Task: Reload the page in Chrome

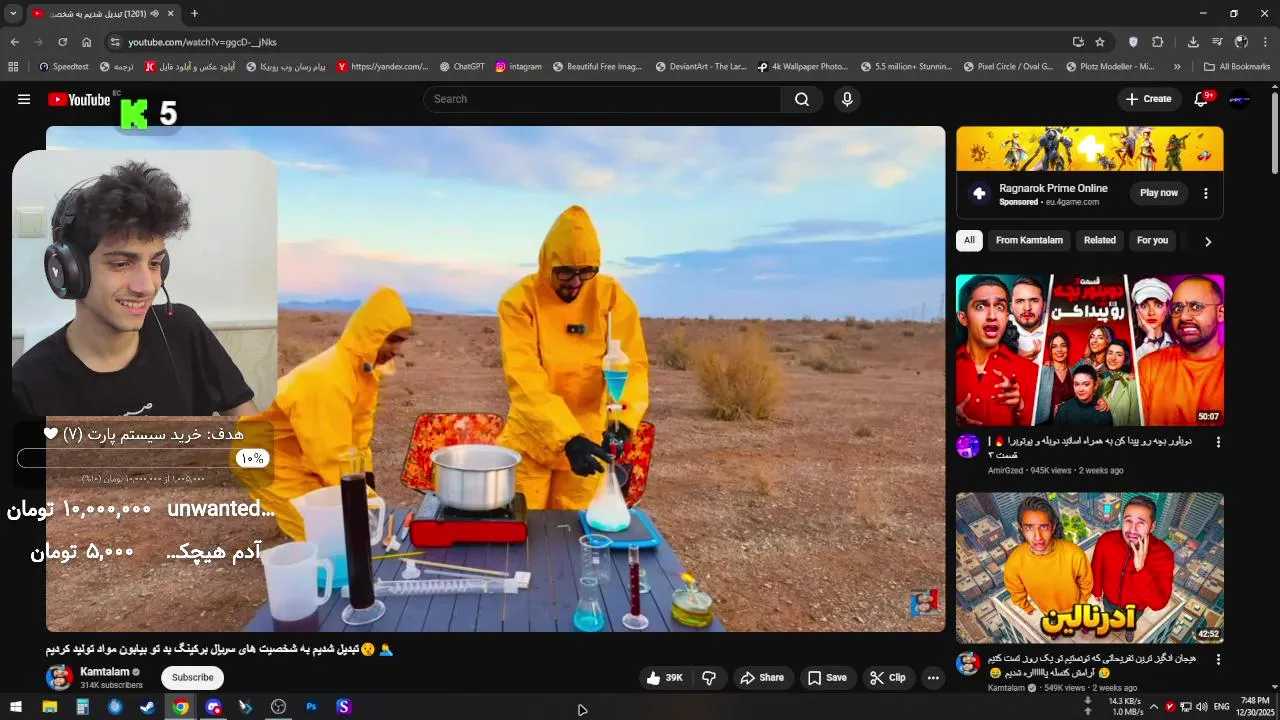Action: (62, 42)
